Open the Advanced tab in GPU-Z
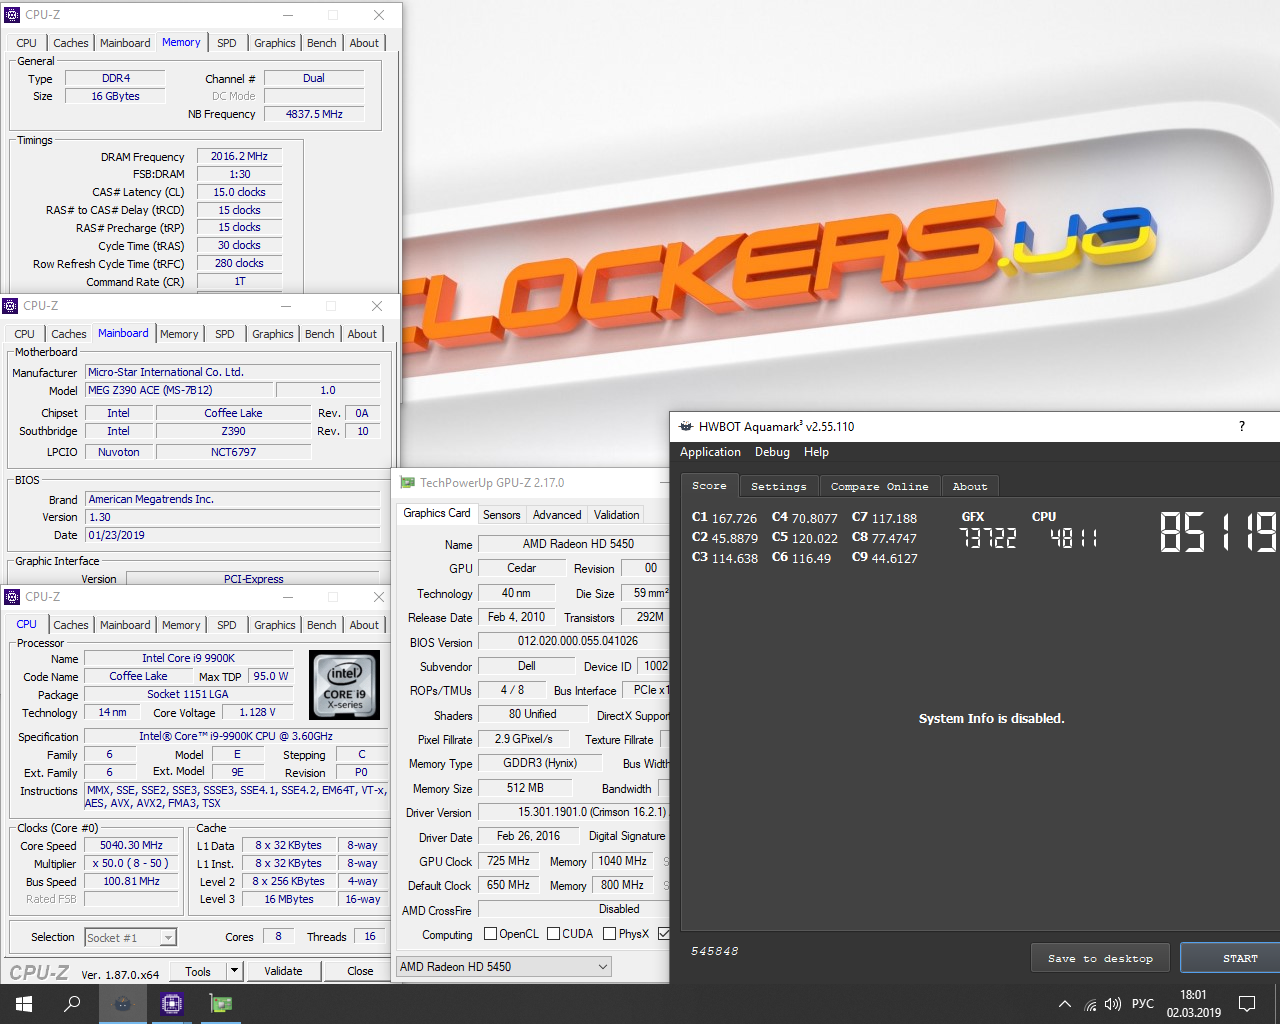This screenshot has width=1280, height=1024. [x=557, y=515]
